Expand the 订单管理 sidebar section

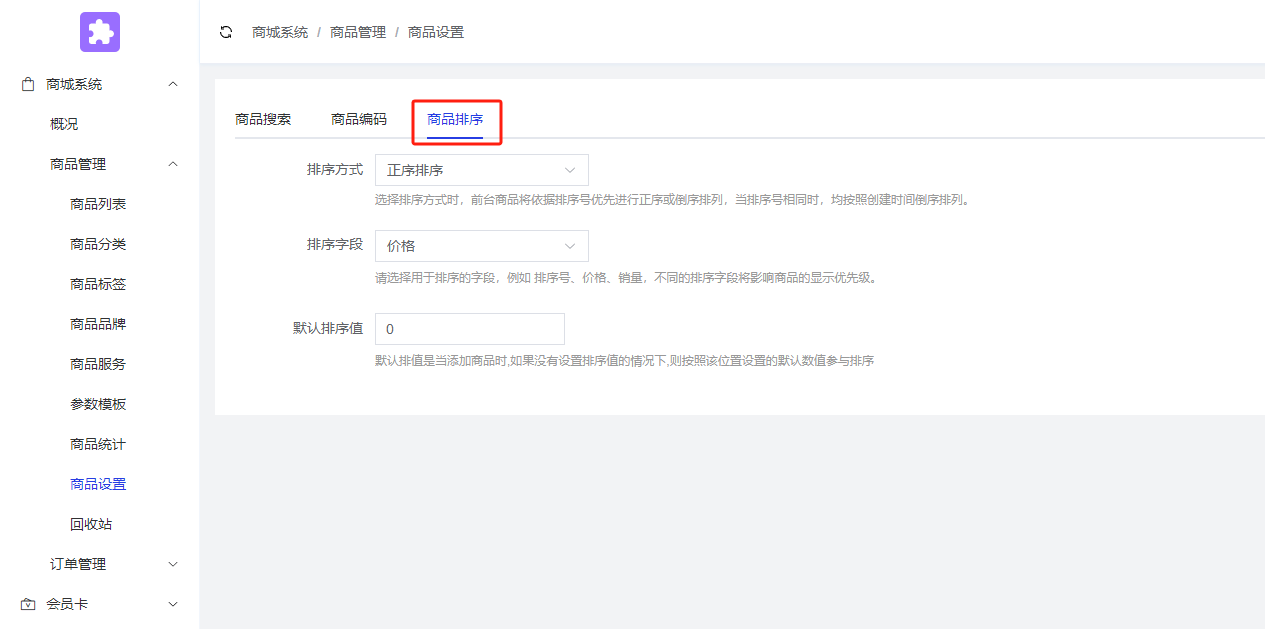coord(172,563)
